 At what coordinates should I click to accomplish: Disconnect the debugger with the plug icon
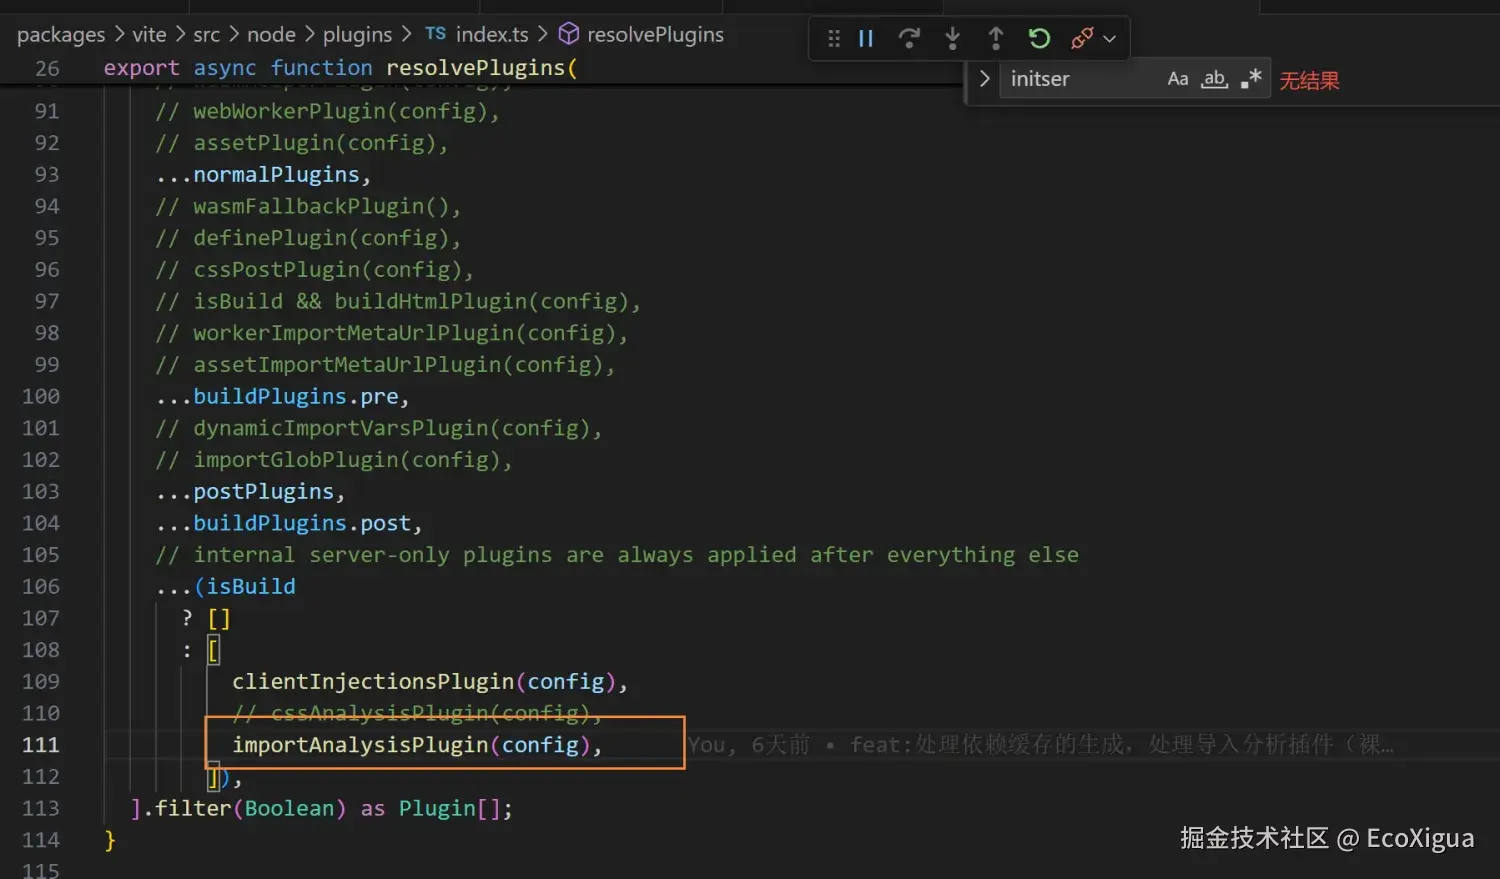point(1082,39)
